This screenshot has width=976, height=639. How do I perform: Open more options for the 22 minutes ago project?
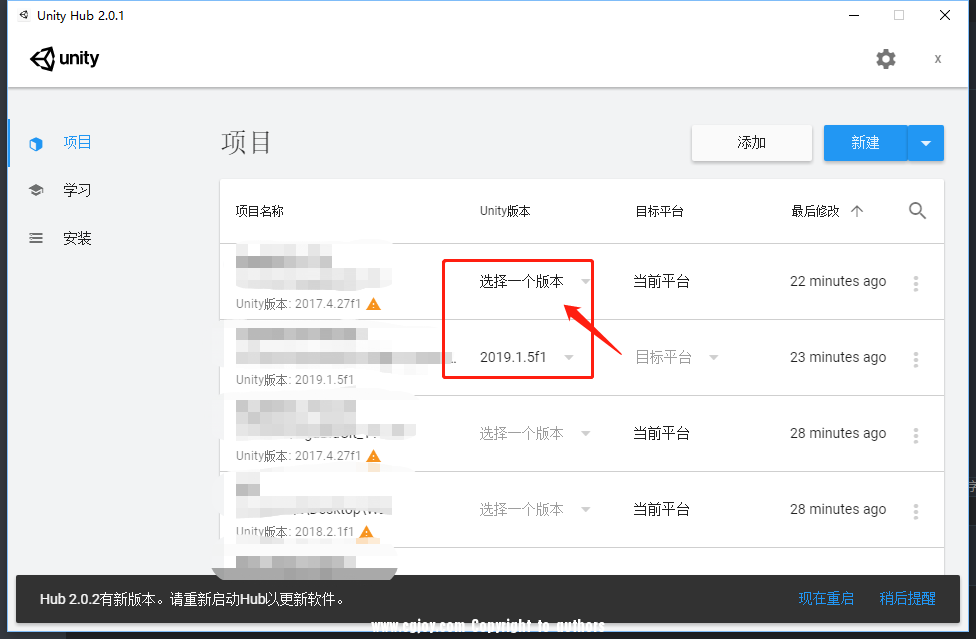point(916,283)
